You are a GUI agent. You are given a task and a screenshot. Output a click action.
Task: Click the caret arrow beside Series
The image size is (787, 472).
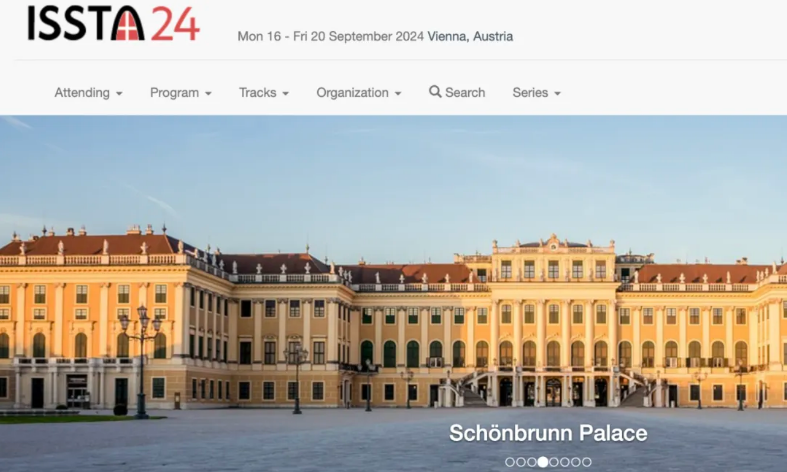557,93
